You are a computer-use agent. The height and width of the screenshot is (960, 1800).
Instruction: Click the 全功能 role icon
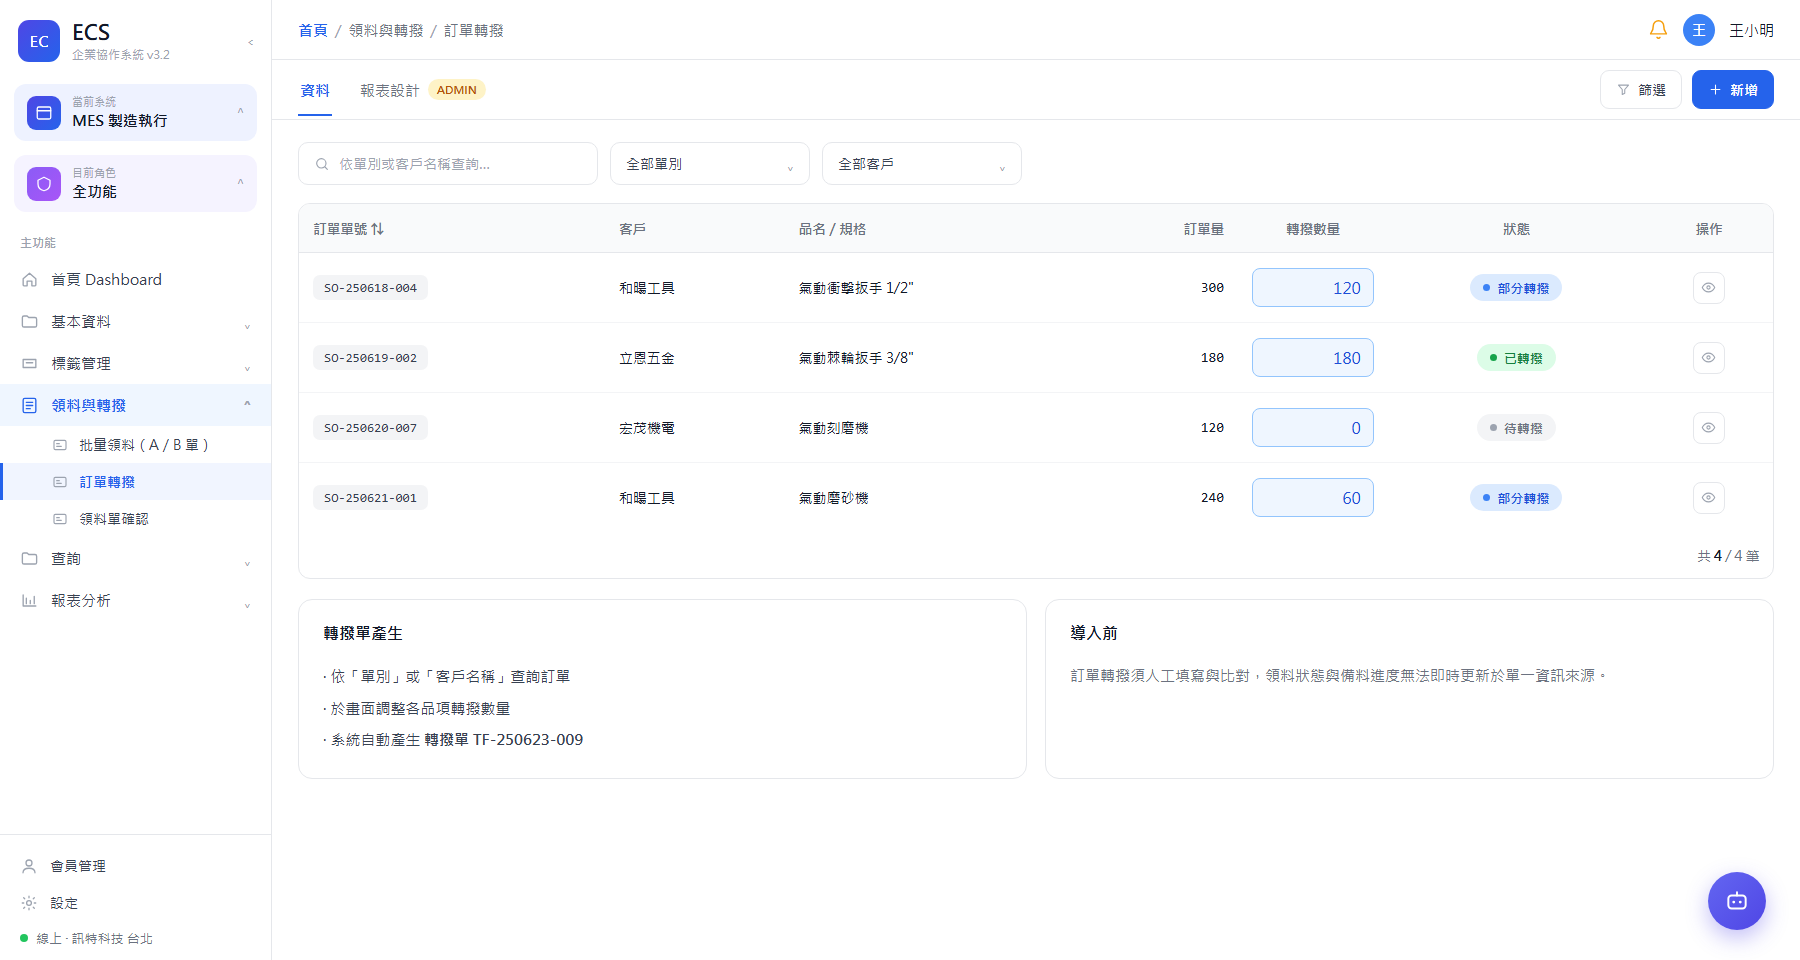click(44, 184)
